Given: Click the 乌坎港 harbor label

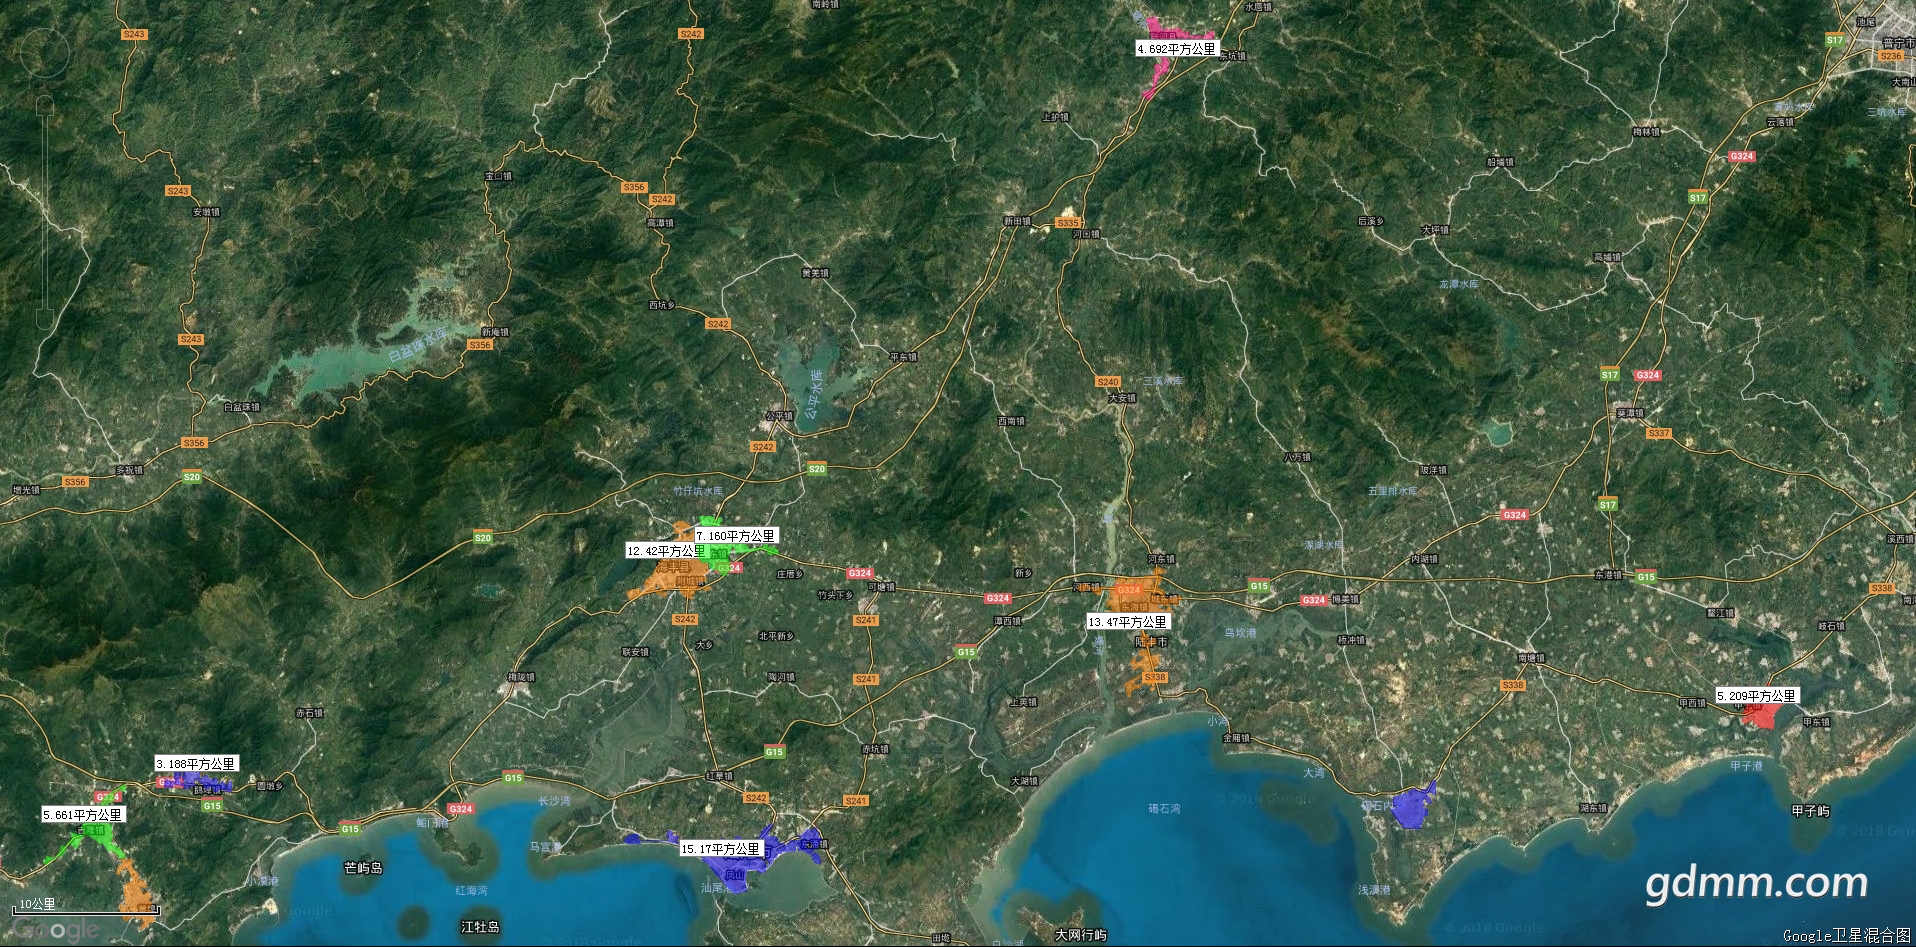Looking at the screenshot, I should coord(1240,632).
